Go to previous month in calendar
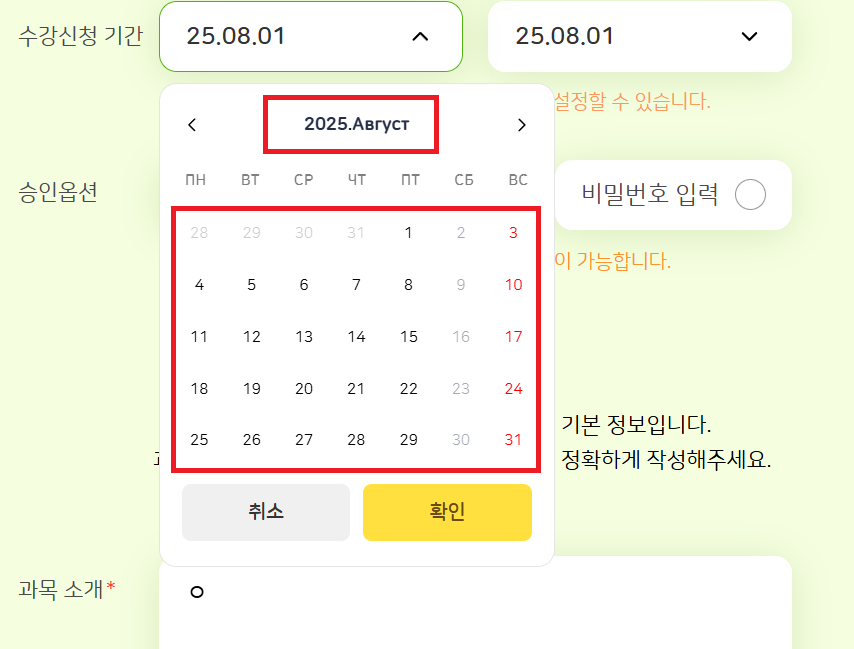This screenshot has width=854, height=649. click(192, 125)
